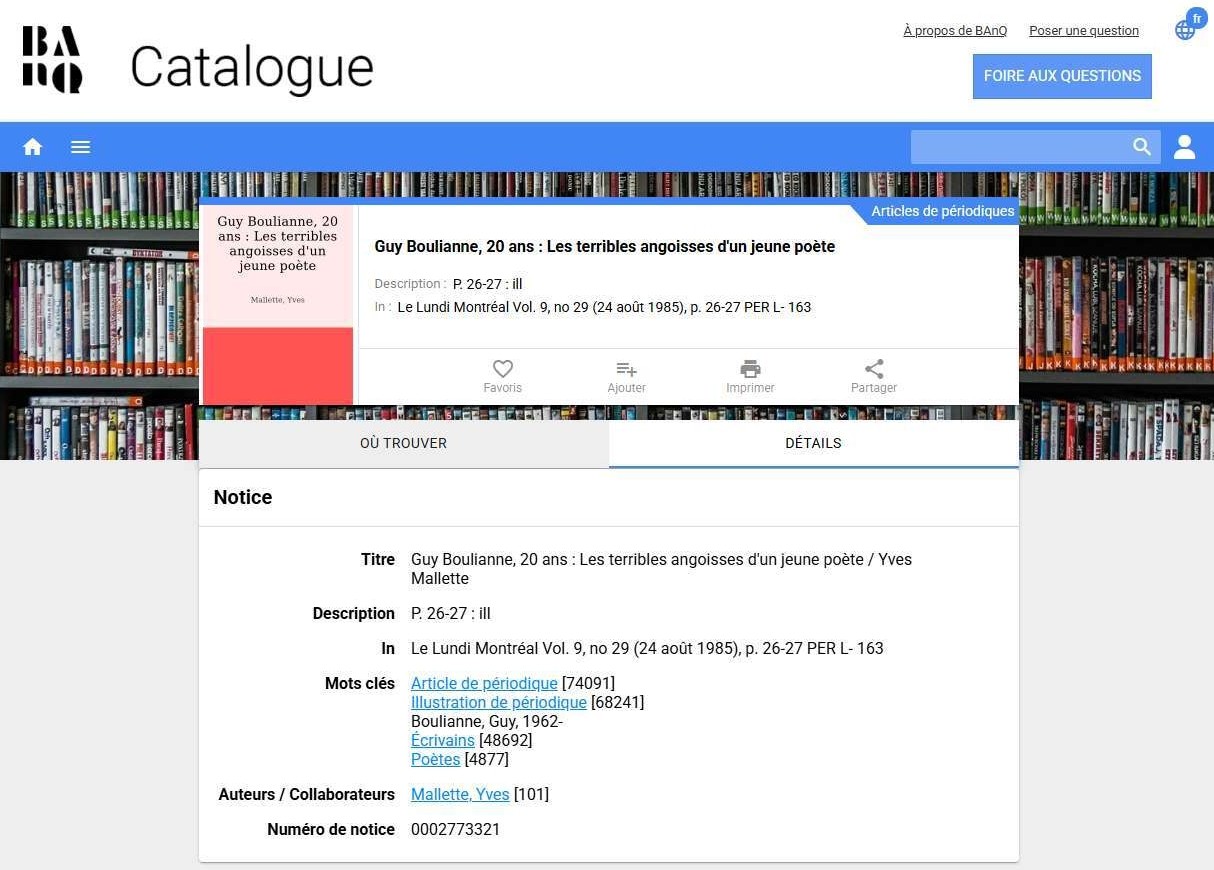The image size is (1214, 870).
Task: Open the Poser une question link
Action: [1084, 31]
